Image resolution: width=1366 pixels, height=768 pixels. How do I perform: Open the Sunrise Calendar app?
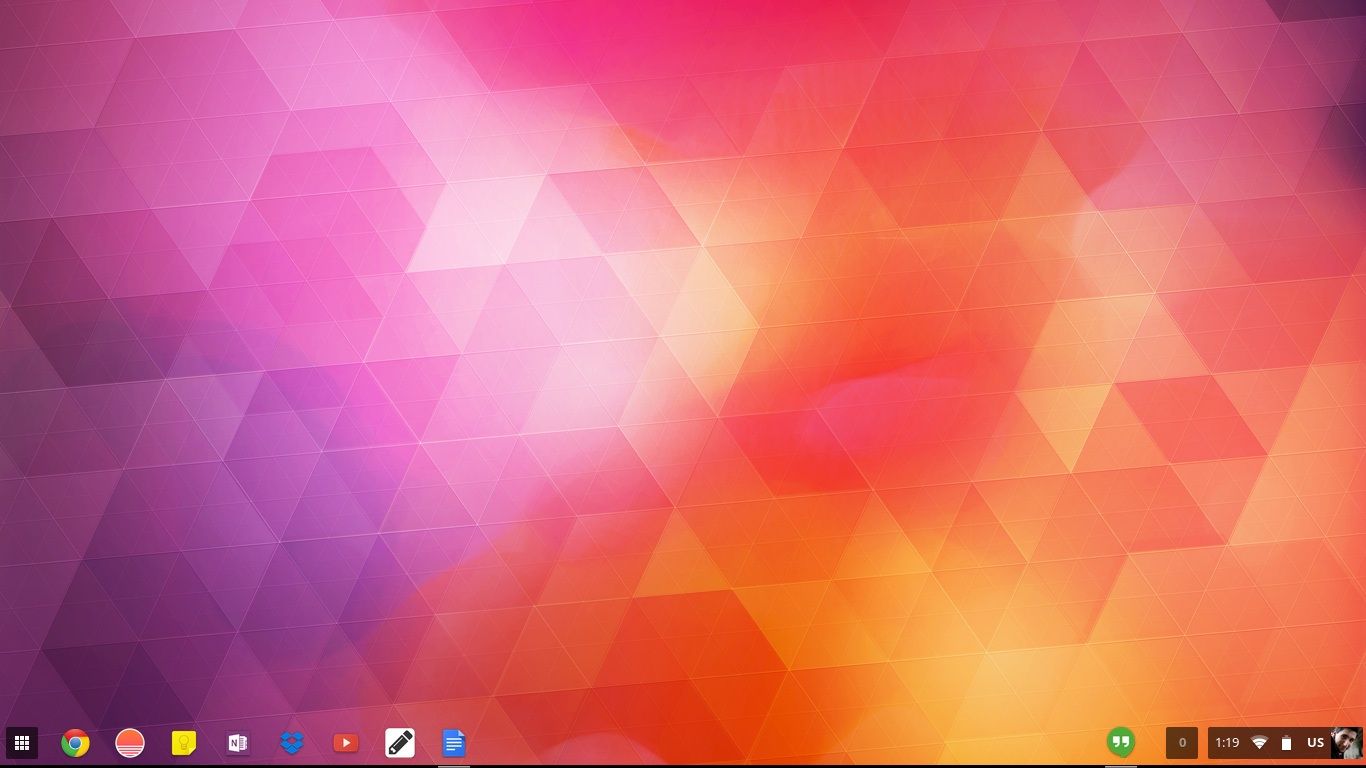point(130,743)
